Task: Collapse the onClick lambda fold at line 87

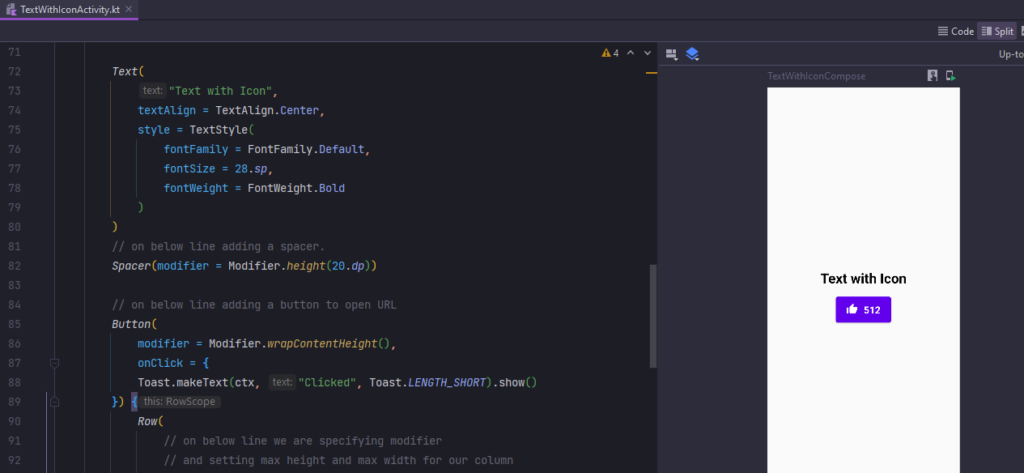Action: tap(55, 363)
